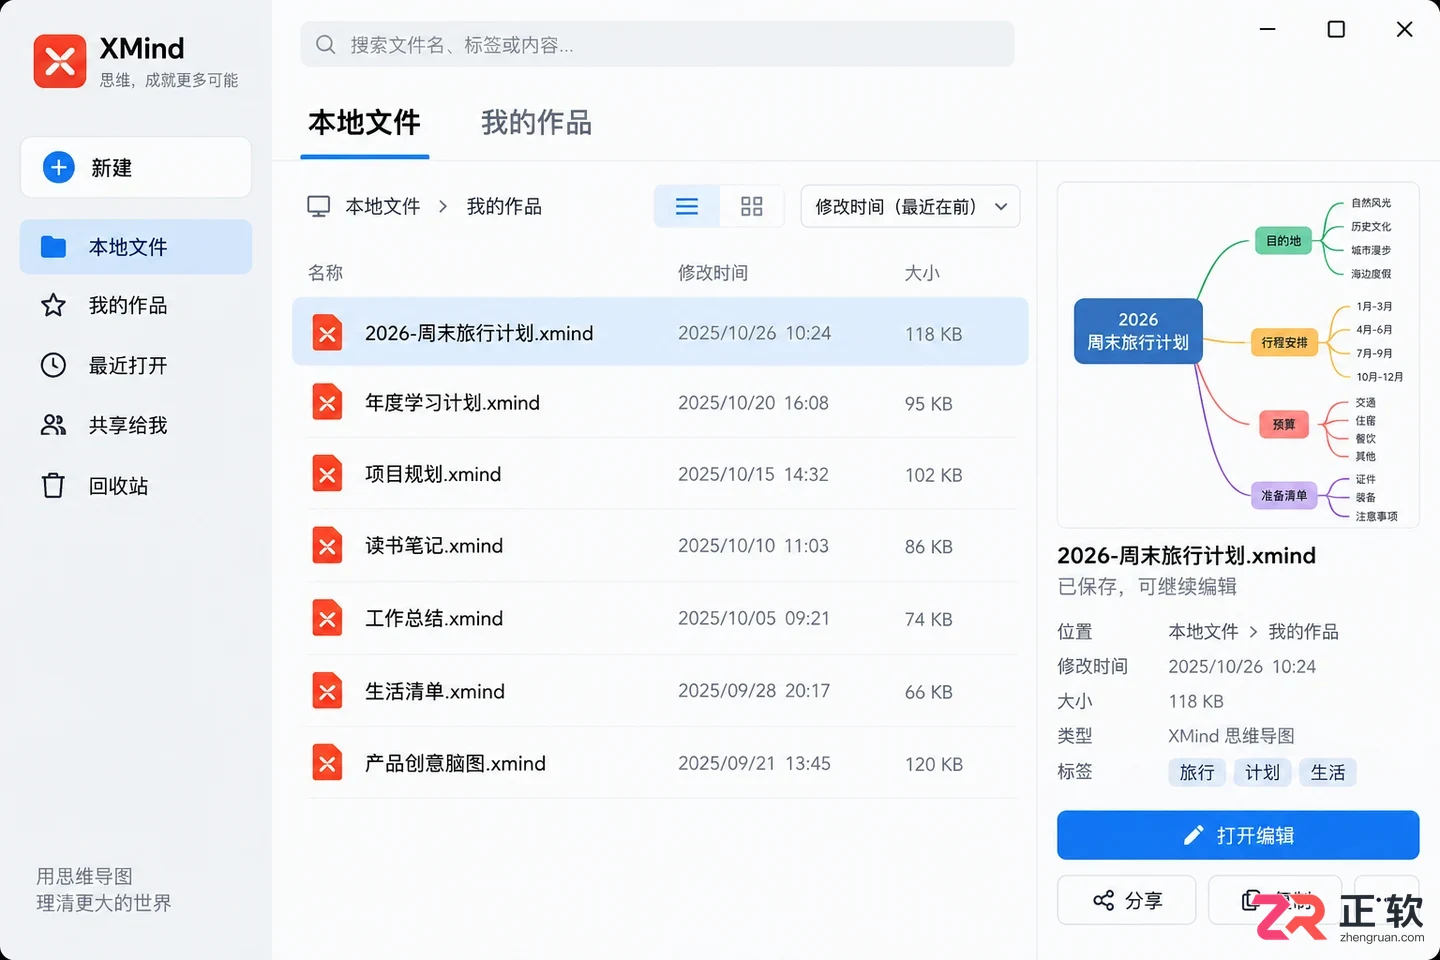
Task: Click the clock icon beside 最近打开
Action: [53, 365]
